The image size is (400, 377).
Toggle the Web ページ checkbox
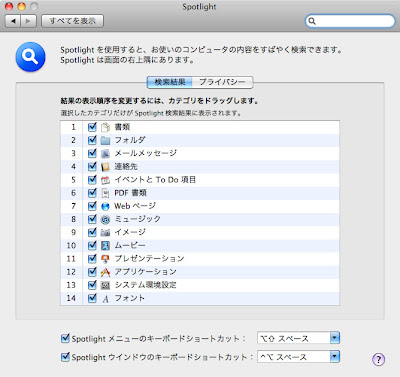[x=92, y=206]
